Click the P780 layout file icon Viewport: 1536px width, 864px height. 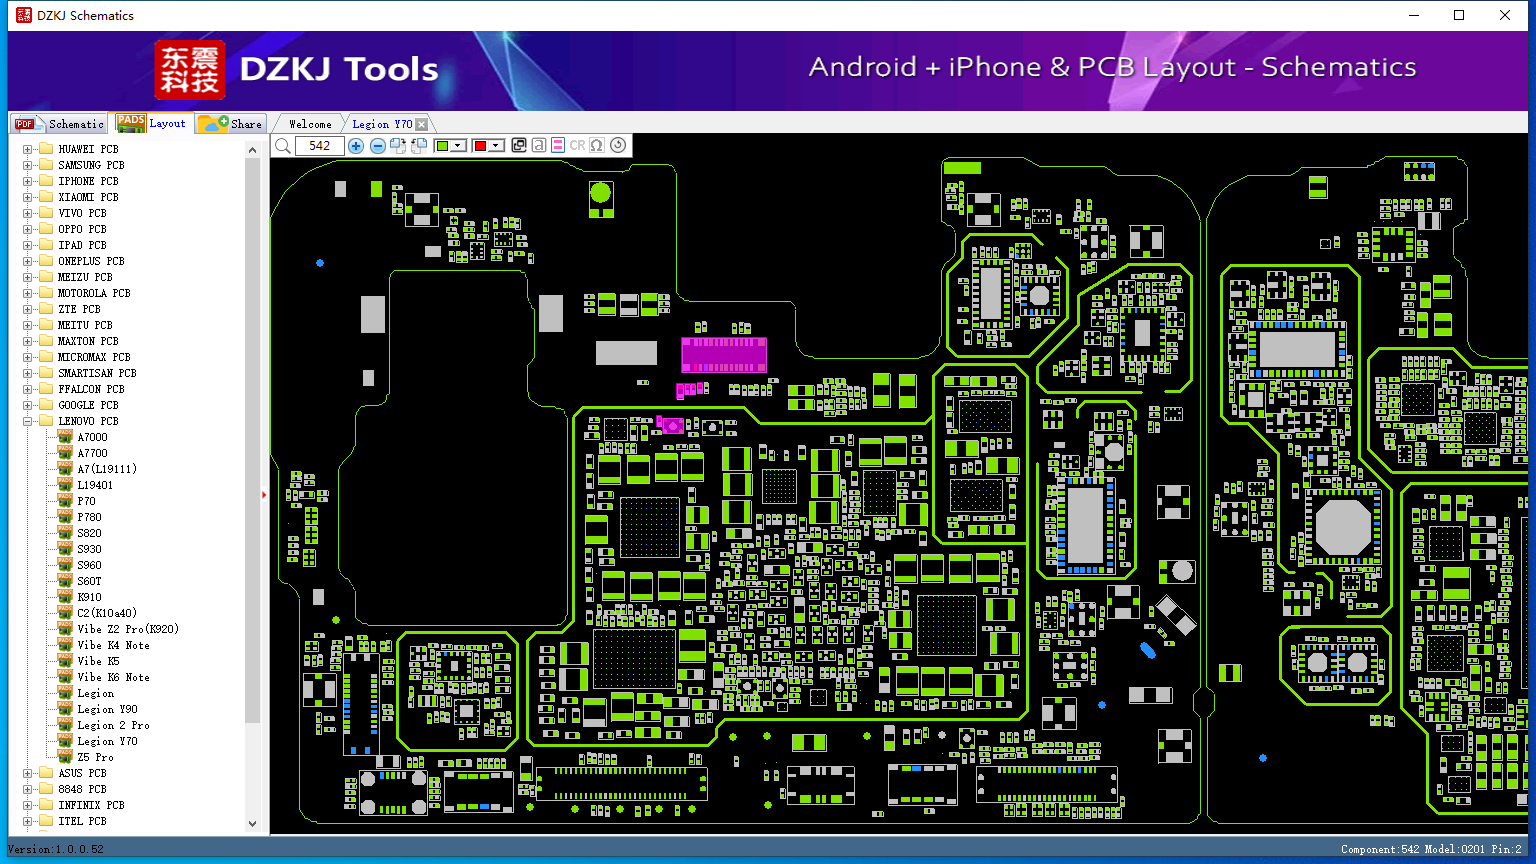tap(65, 517)
